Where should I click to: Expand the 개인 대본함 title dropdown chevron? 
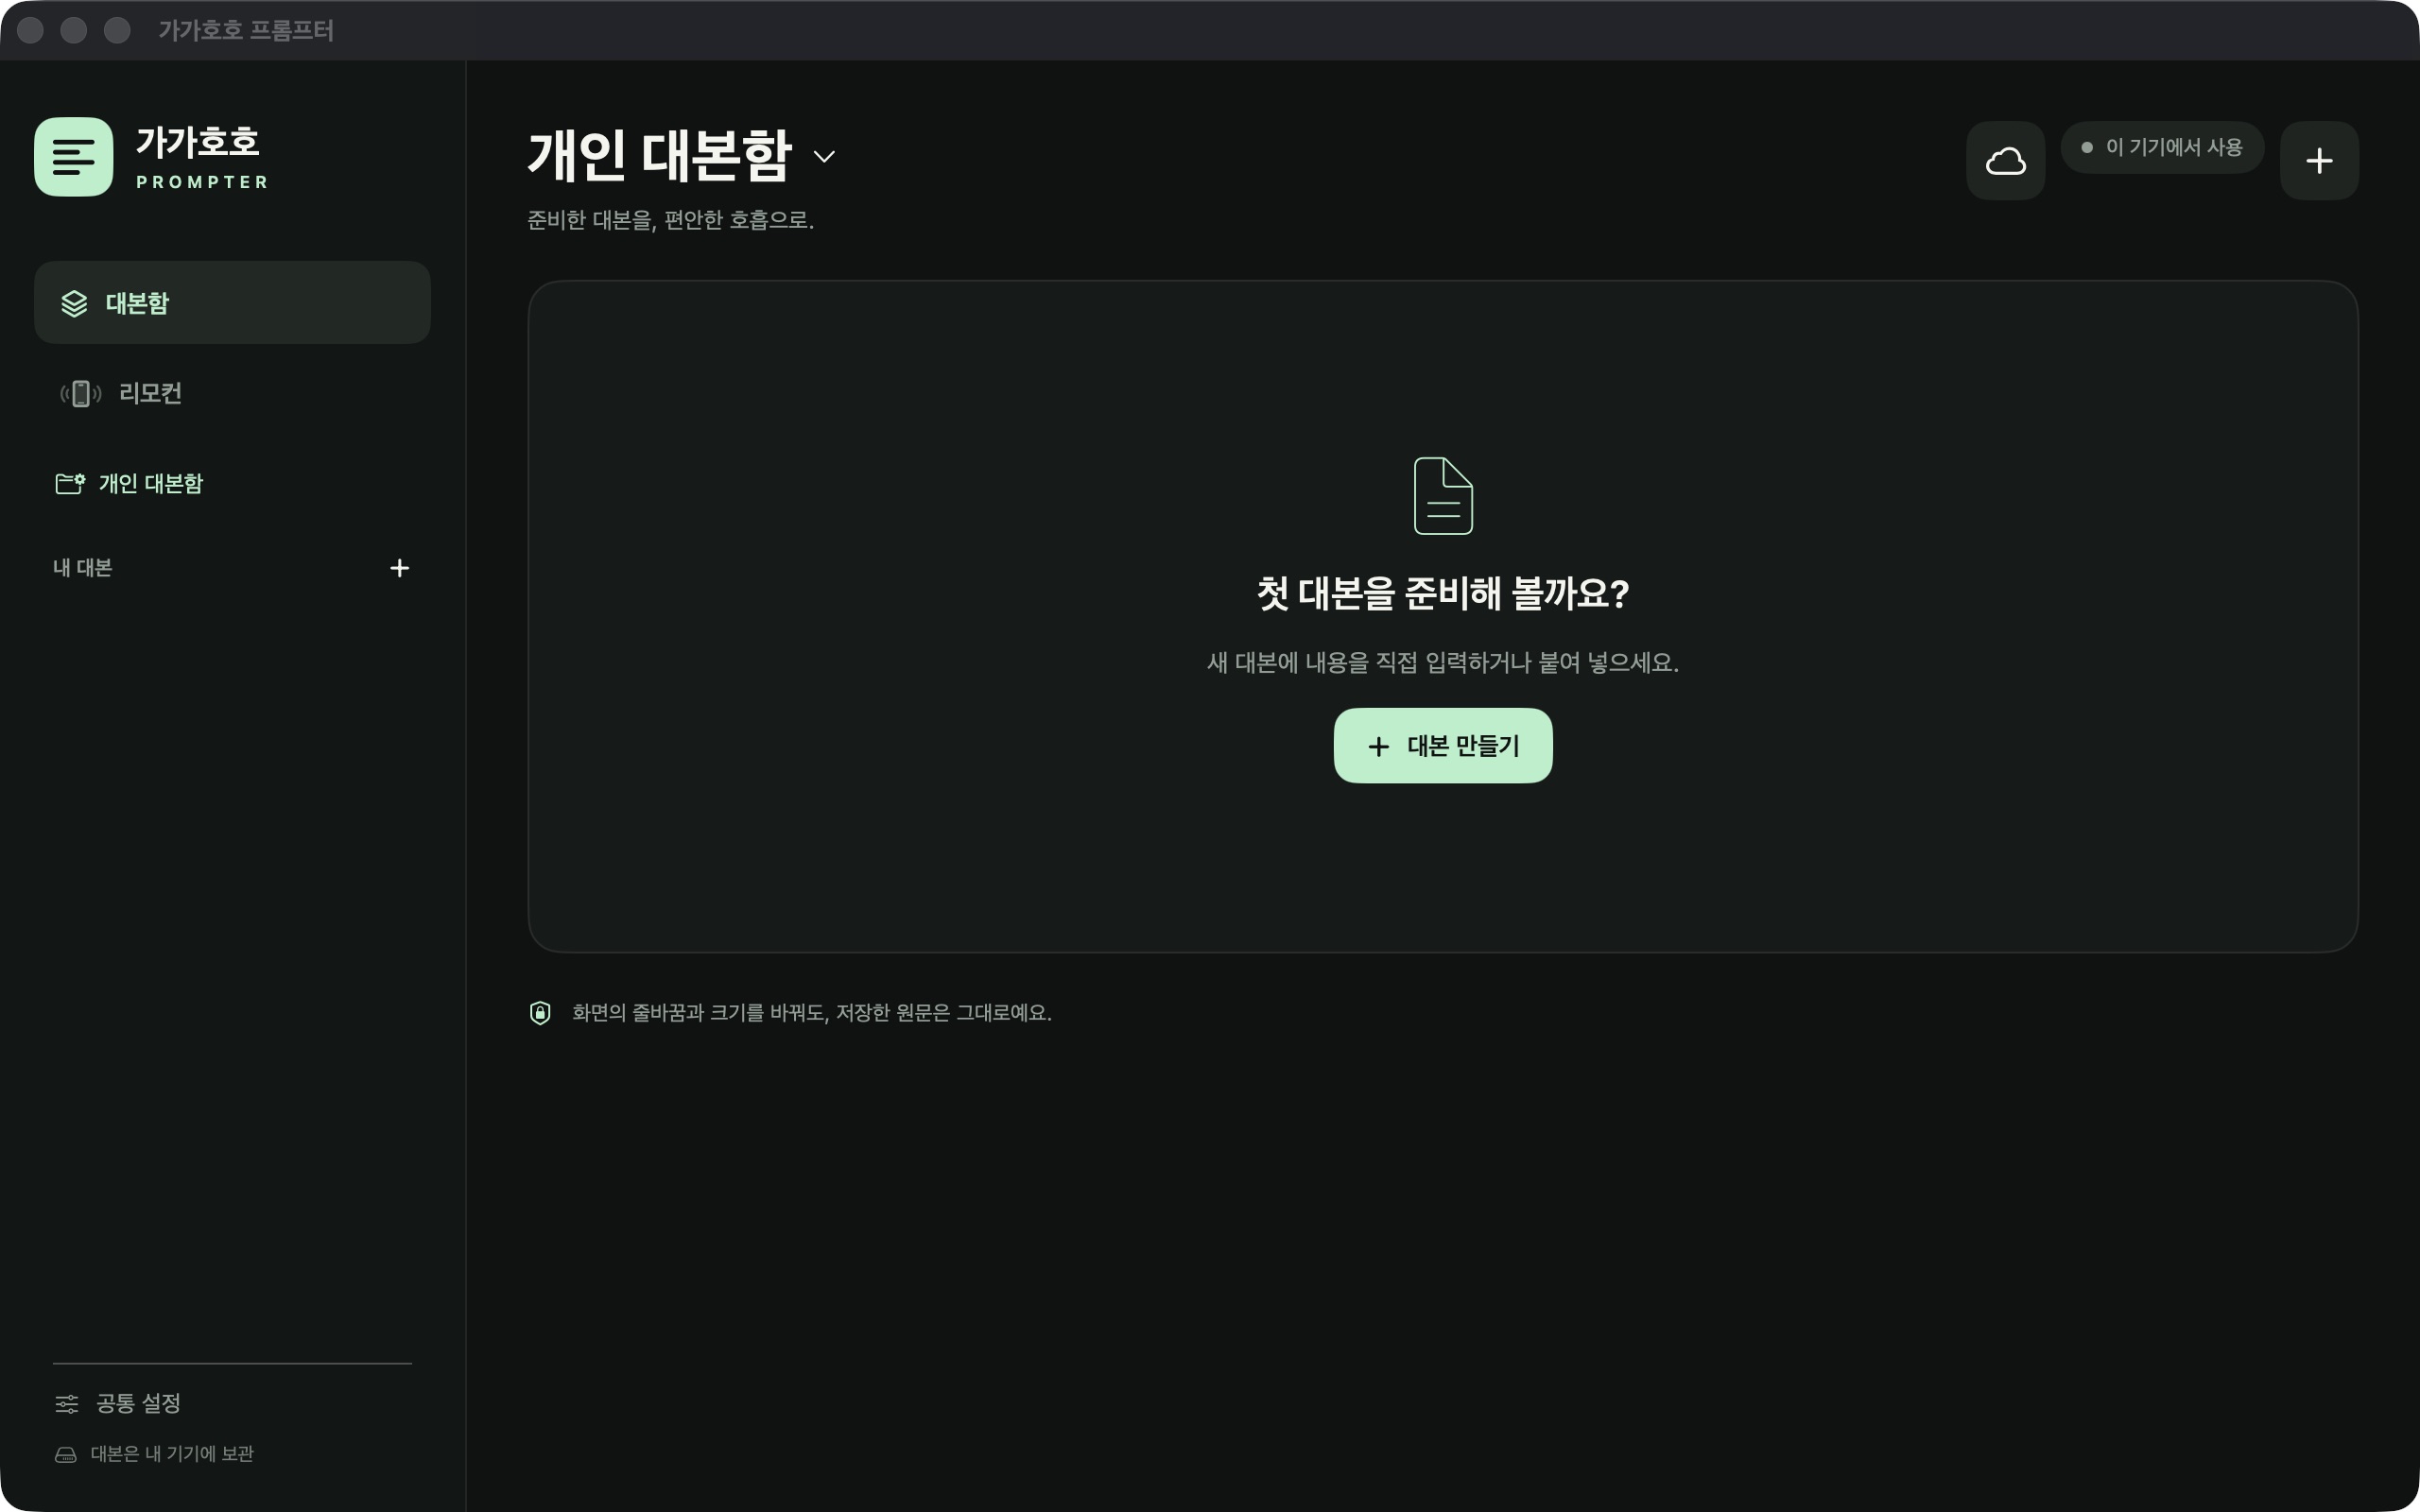[x=824, y=157]
